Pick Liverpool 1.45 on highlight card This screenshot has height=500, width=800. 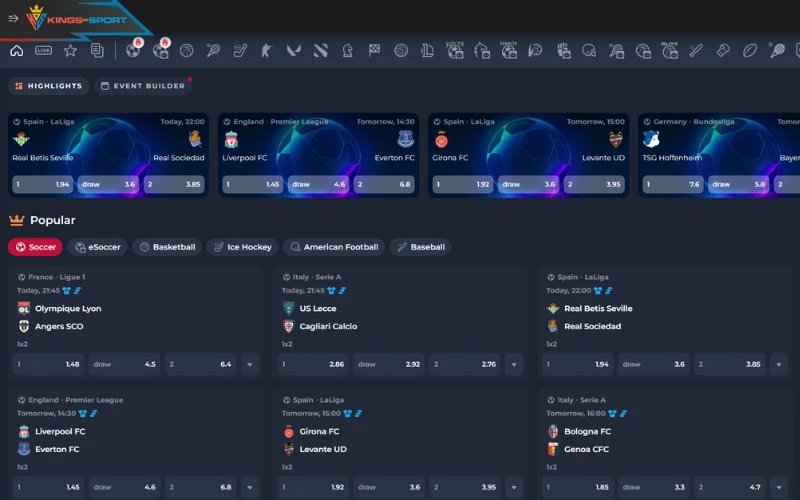pyautogui.click(x=253, y=184)
